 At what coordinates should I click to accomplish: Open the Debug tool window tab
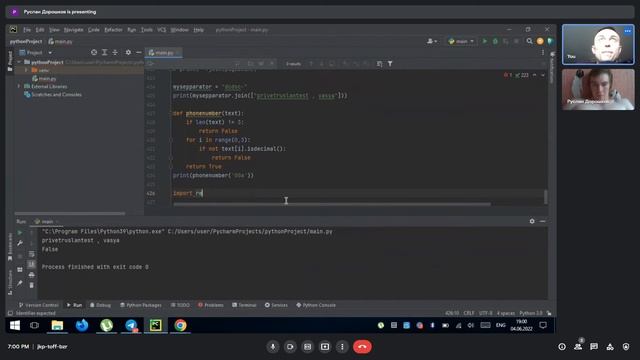[x=100, y=305]
